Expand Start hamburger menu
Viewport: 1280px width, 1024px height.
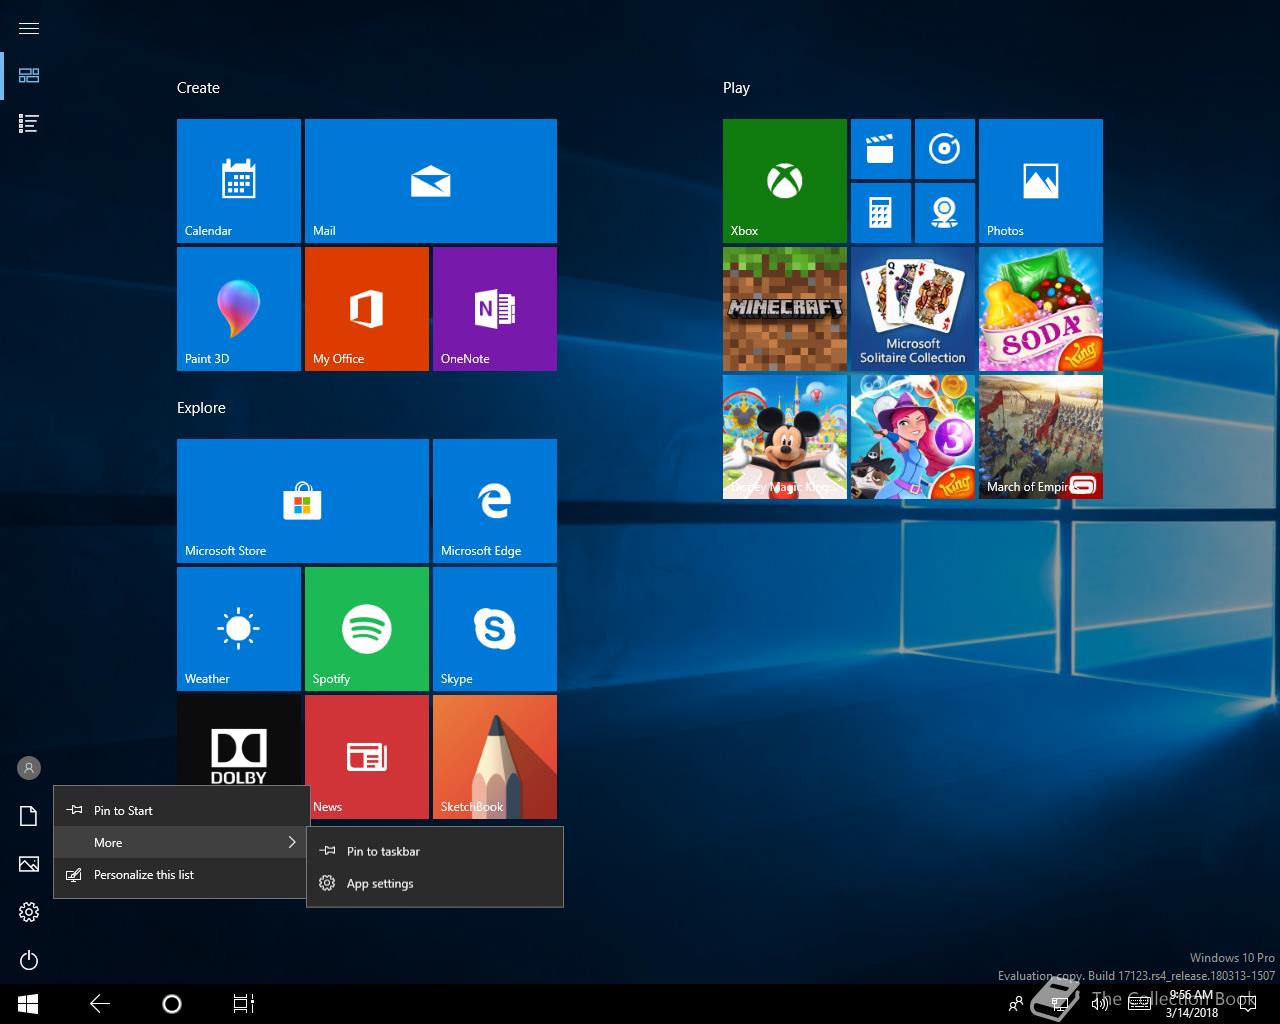click(x=29, y=28)
